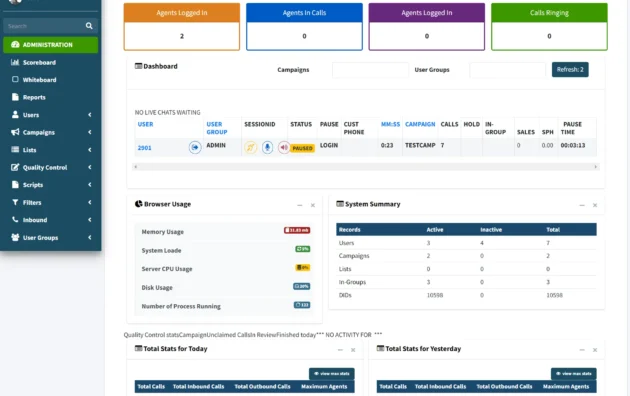The image size is (630, 396).
Task: Expand the Quality Control submenu chevron
Action: (x=90, y=167)
